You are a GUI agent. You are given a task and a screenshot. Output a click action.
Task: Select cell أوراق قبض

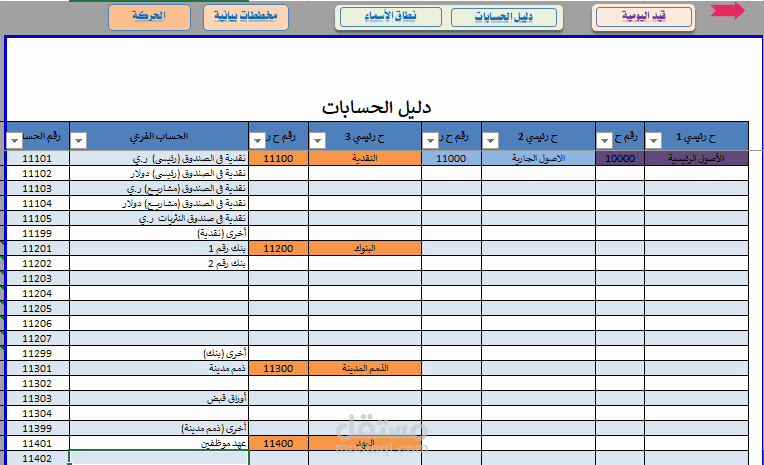(159, 399)
